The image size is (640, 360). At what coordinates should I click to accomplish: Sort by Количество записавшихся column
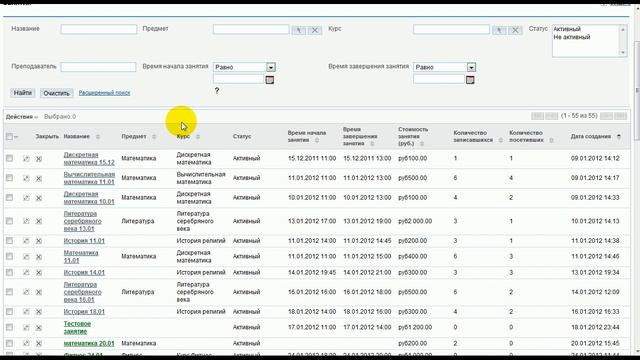click(500, 140)
